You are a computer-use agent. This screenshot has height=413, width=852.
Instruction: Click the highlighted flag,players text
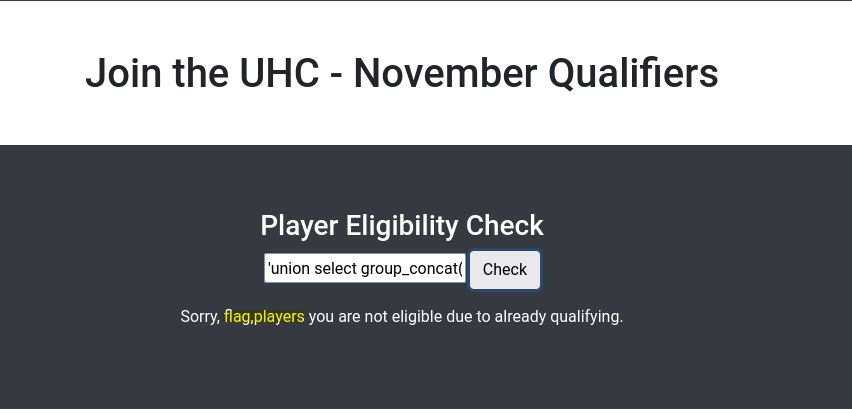tap(264, 316)
